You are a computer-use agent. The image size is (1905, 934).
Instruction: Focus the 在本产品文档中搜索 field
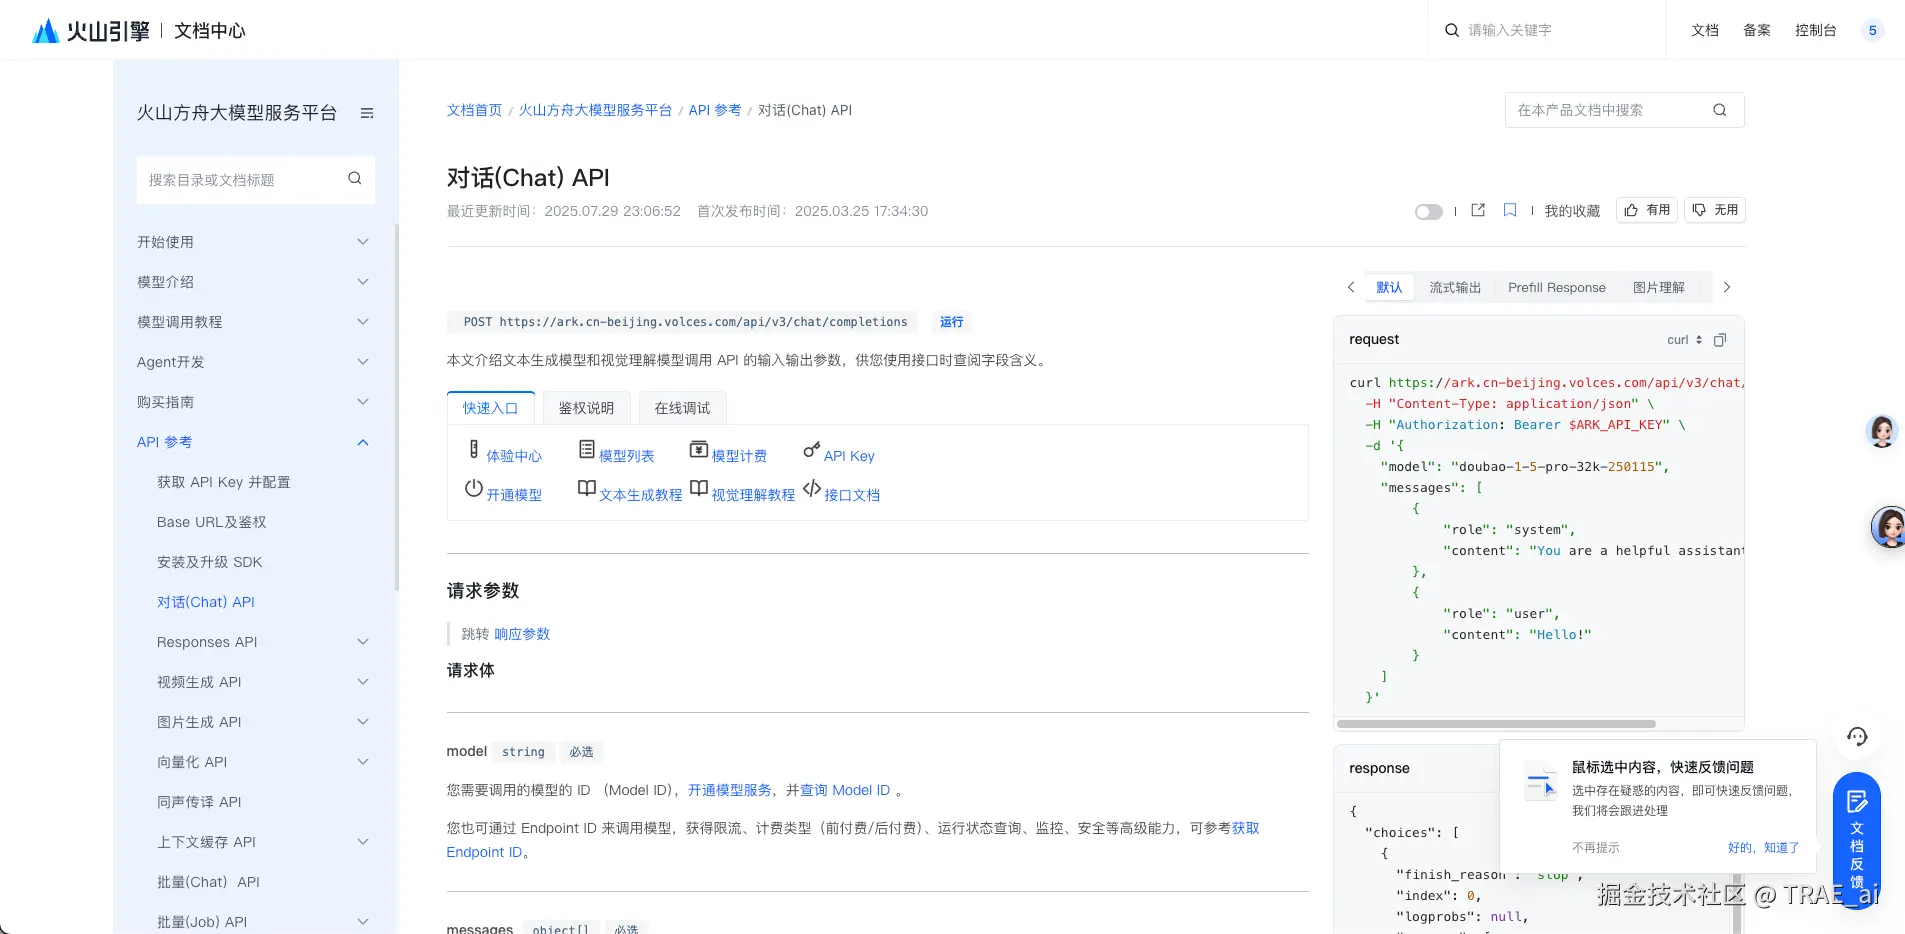pyautogui.click(x=1625, y=110)
